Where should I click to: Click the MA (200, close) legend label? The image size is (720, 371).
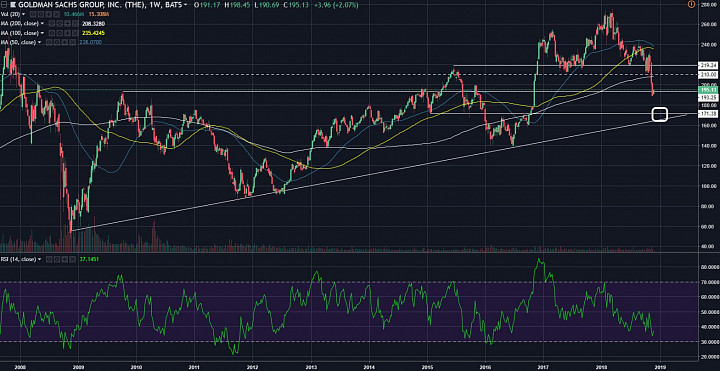19,24
